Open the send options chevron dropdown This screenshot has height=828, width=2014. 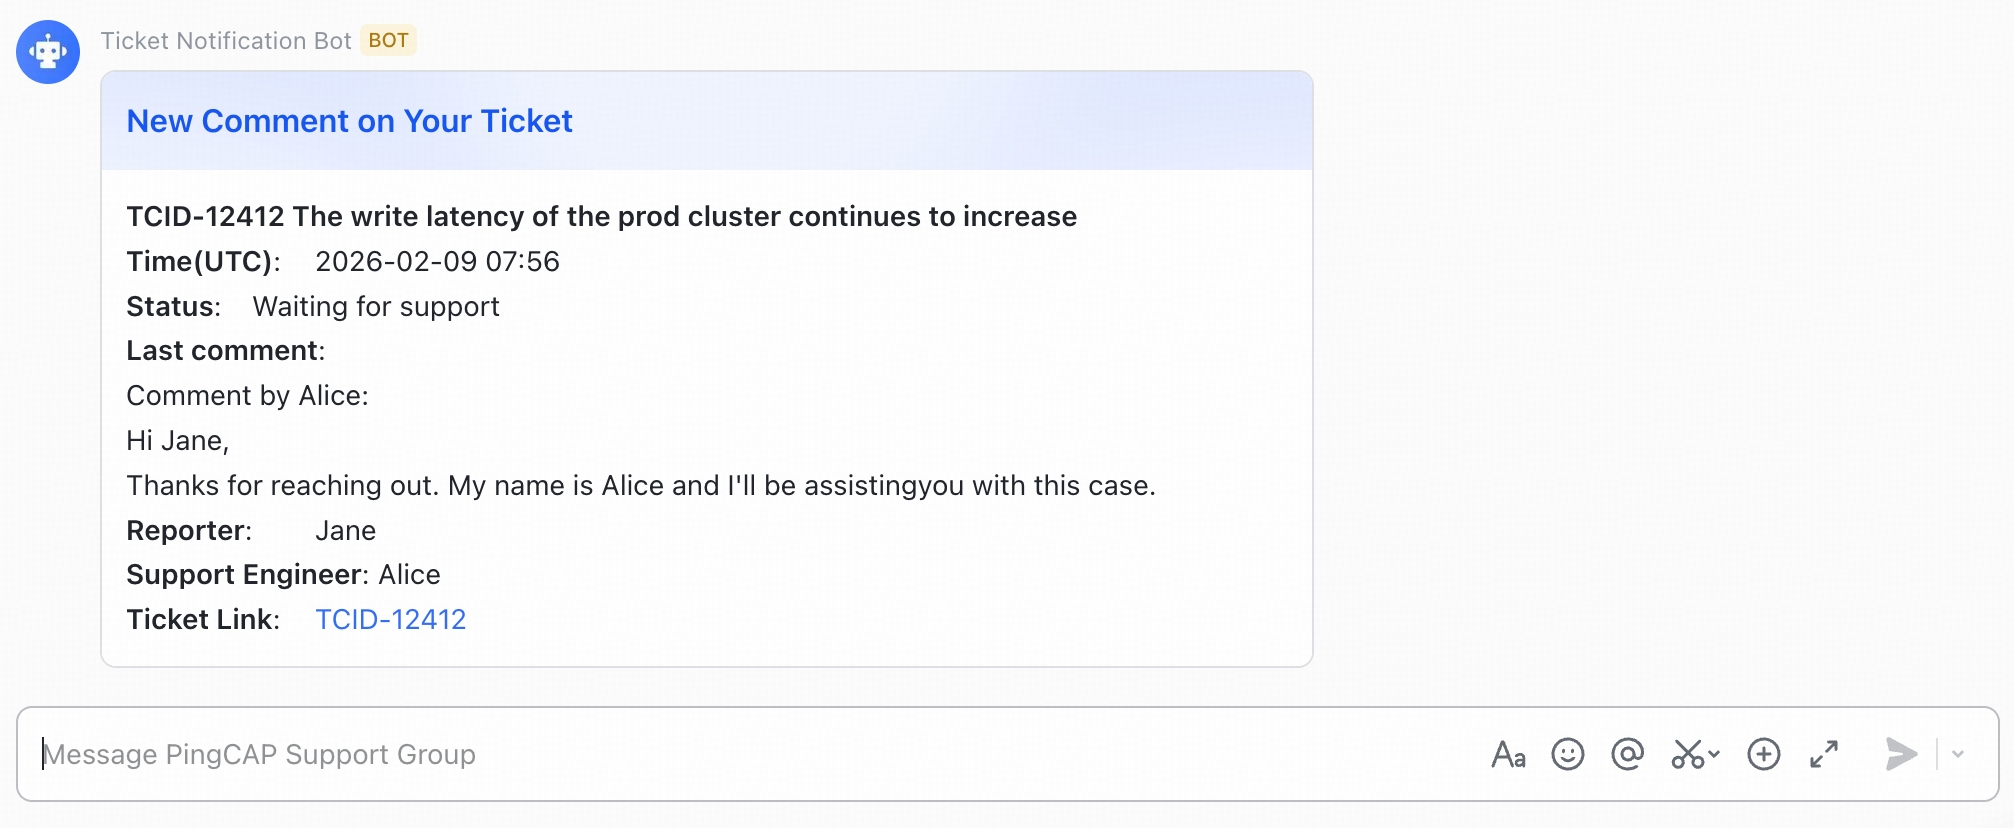point(1958,754)
